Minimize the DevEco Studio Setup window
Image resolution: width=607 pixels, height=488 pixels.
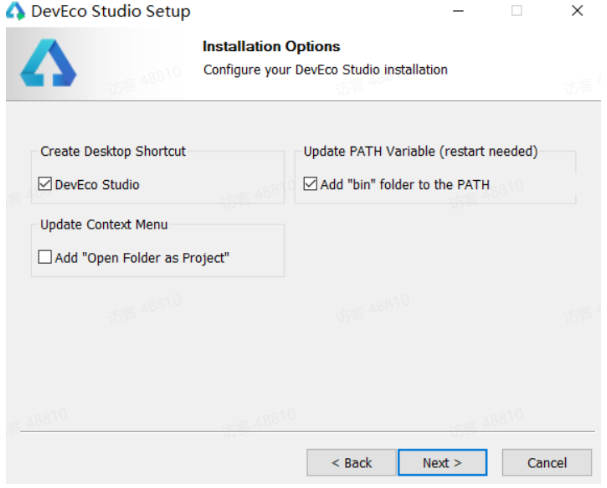coord(458,12)
